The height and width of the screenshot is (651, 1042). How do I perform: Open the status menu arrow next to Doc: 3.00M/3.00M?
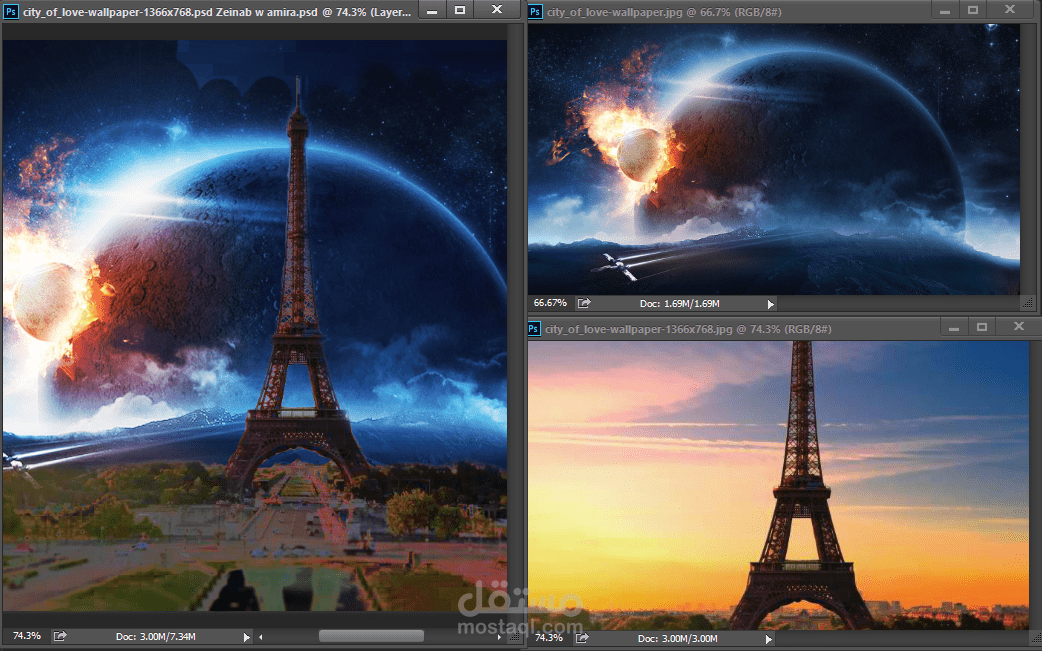click(769, 639)
